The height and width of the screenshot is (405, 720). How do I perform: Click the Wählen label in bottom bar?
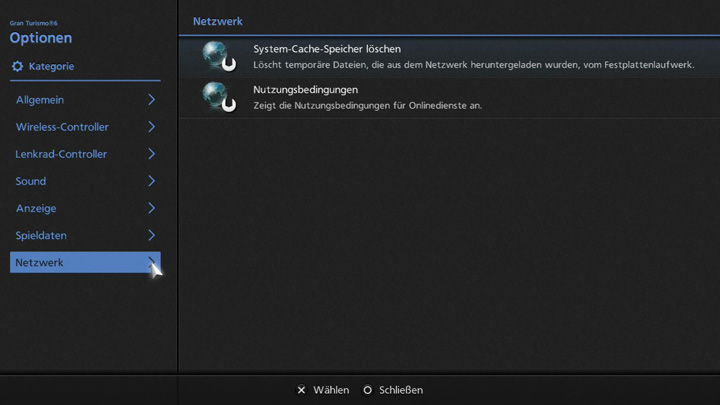coord(331,390)
